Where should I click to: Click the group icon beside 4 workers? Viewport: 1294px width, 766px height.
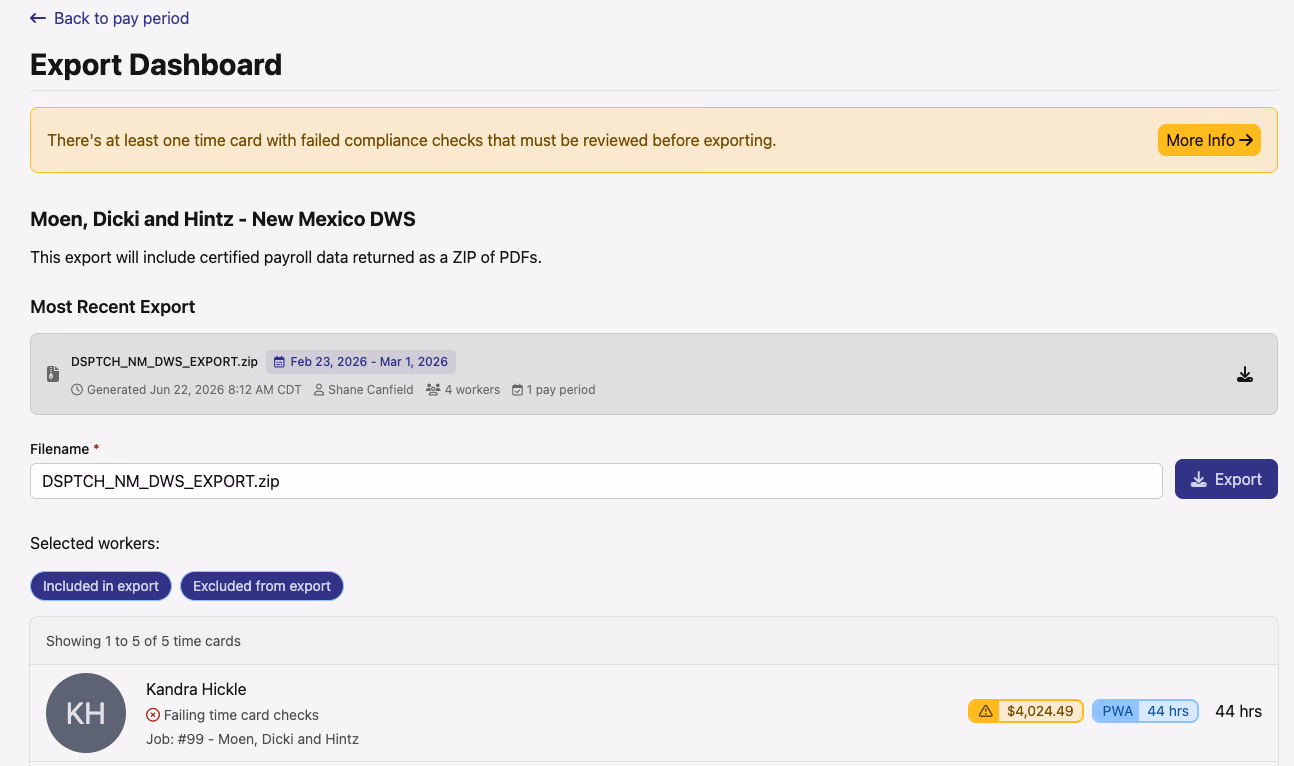(433, 390)
